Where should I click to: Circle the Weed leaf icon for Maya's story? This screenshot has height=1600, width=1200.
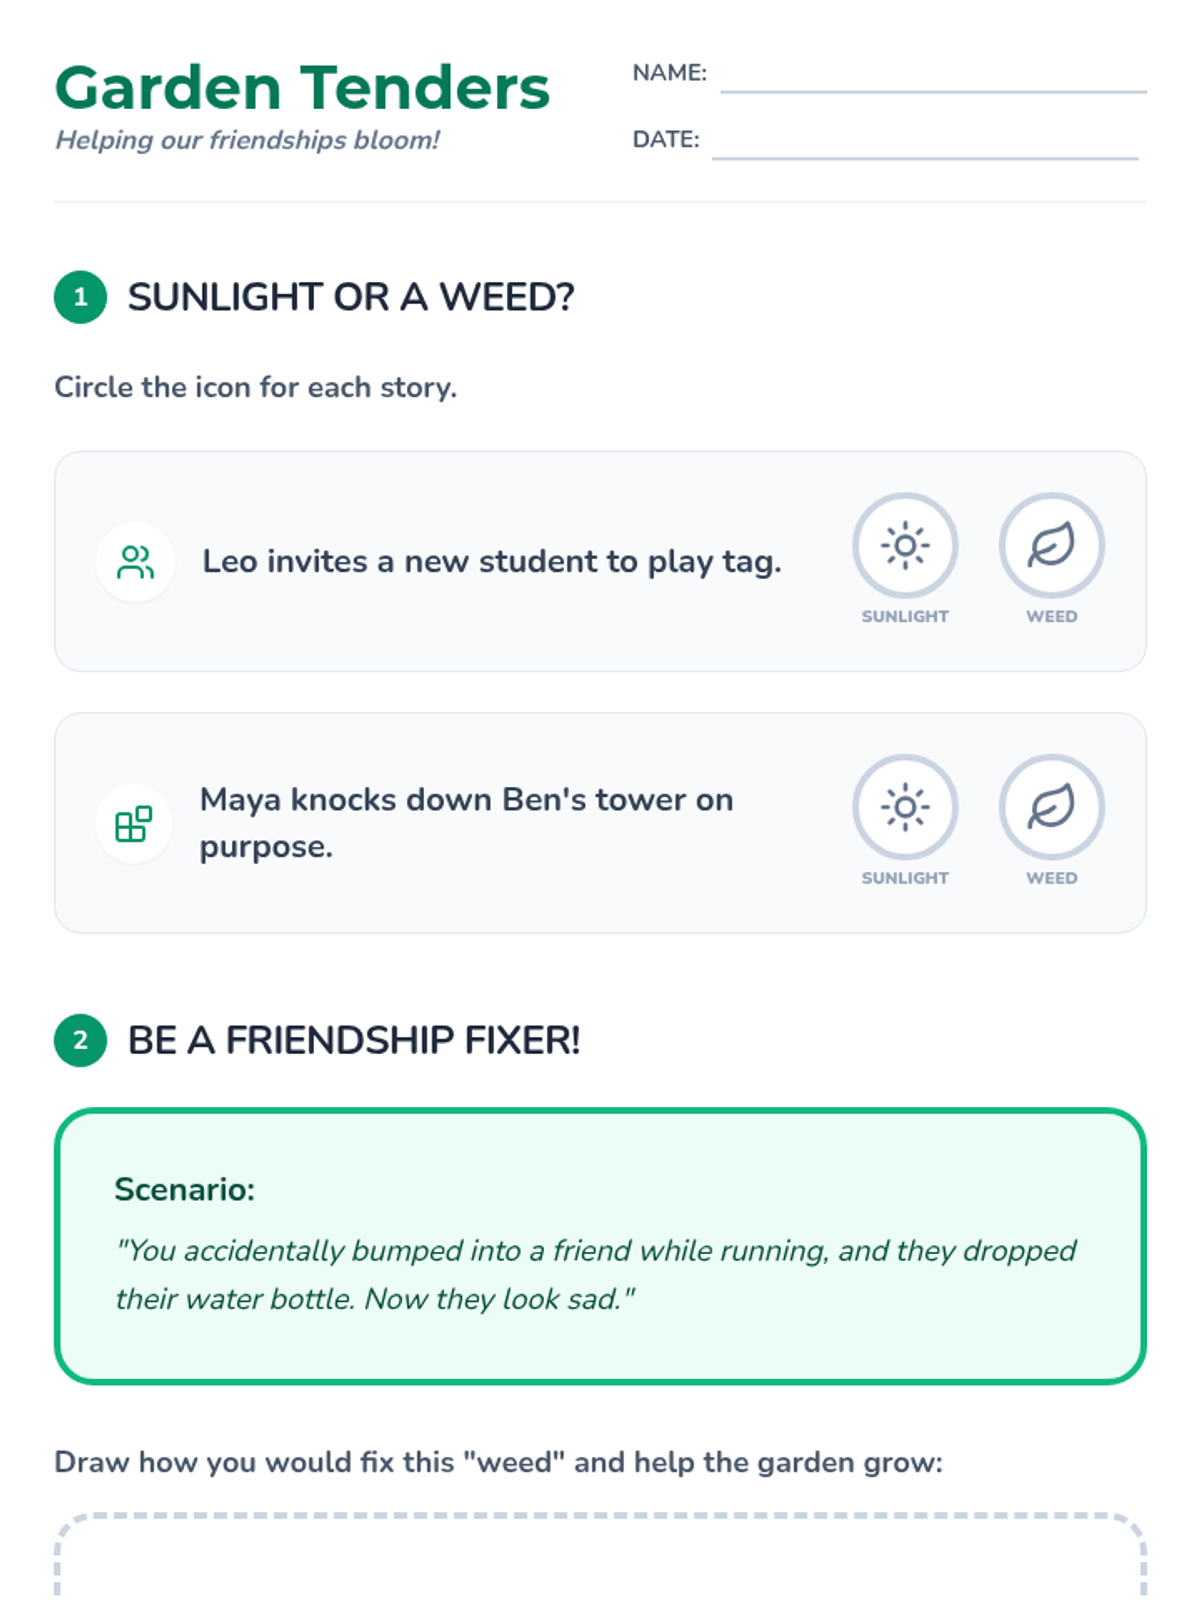(1051, 807)
